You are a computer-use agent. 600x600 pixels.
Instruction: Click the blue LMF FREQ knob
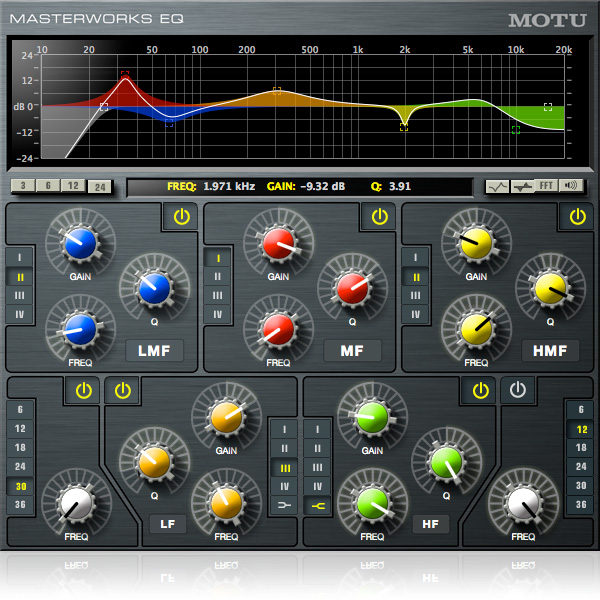pyautogui.click(x=80, y=330)
